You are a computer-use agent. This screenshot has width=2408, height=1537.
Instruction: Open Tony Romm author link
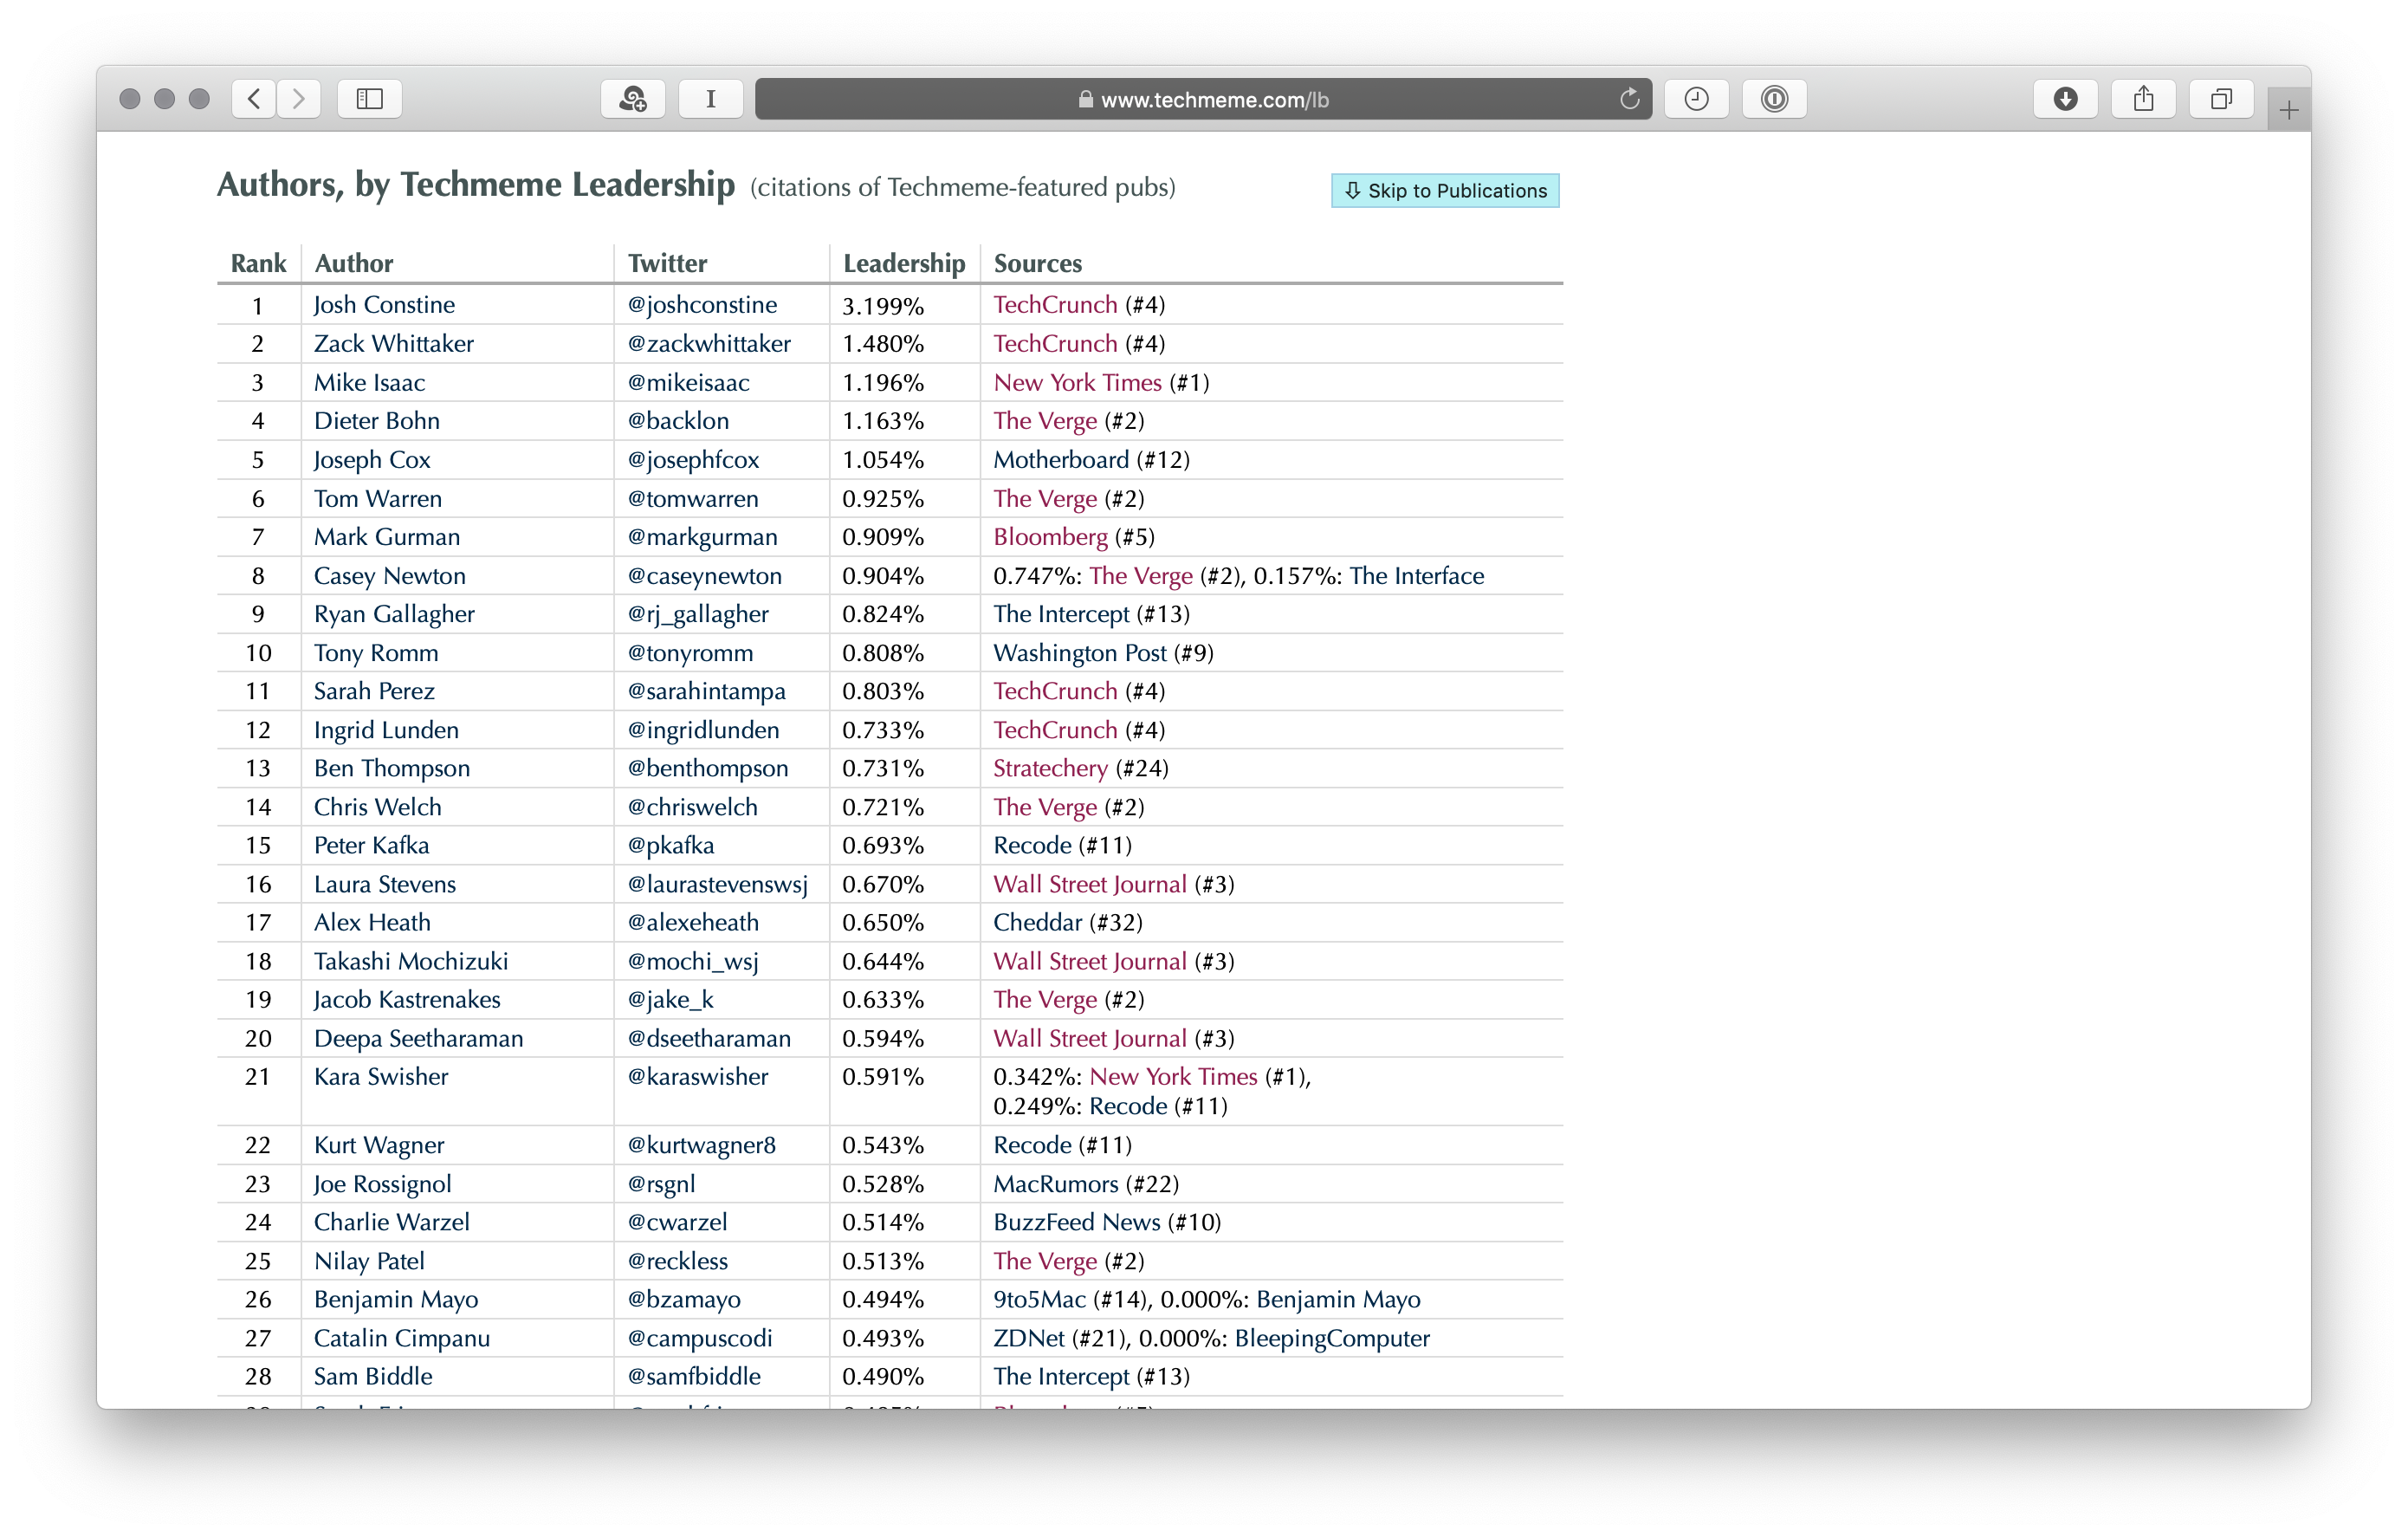(376, 653)
